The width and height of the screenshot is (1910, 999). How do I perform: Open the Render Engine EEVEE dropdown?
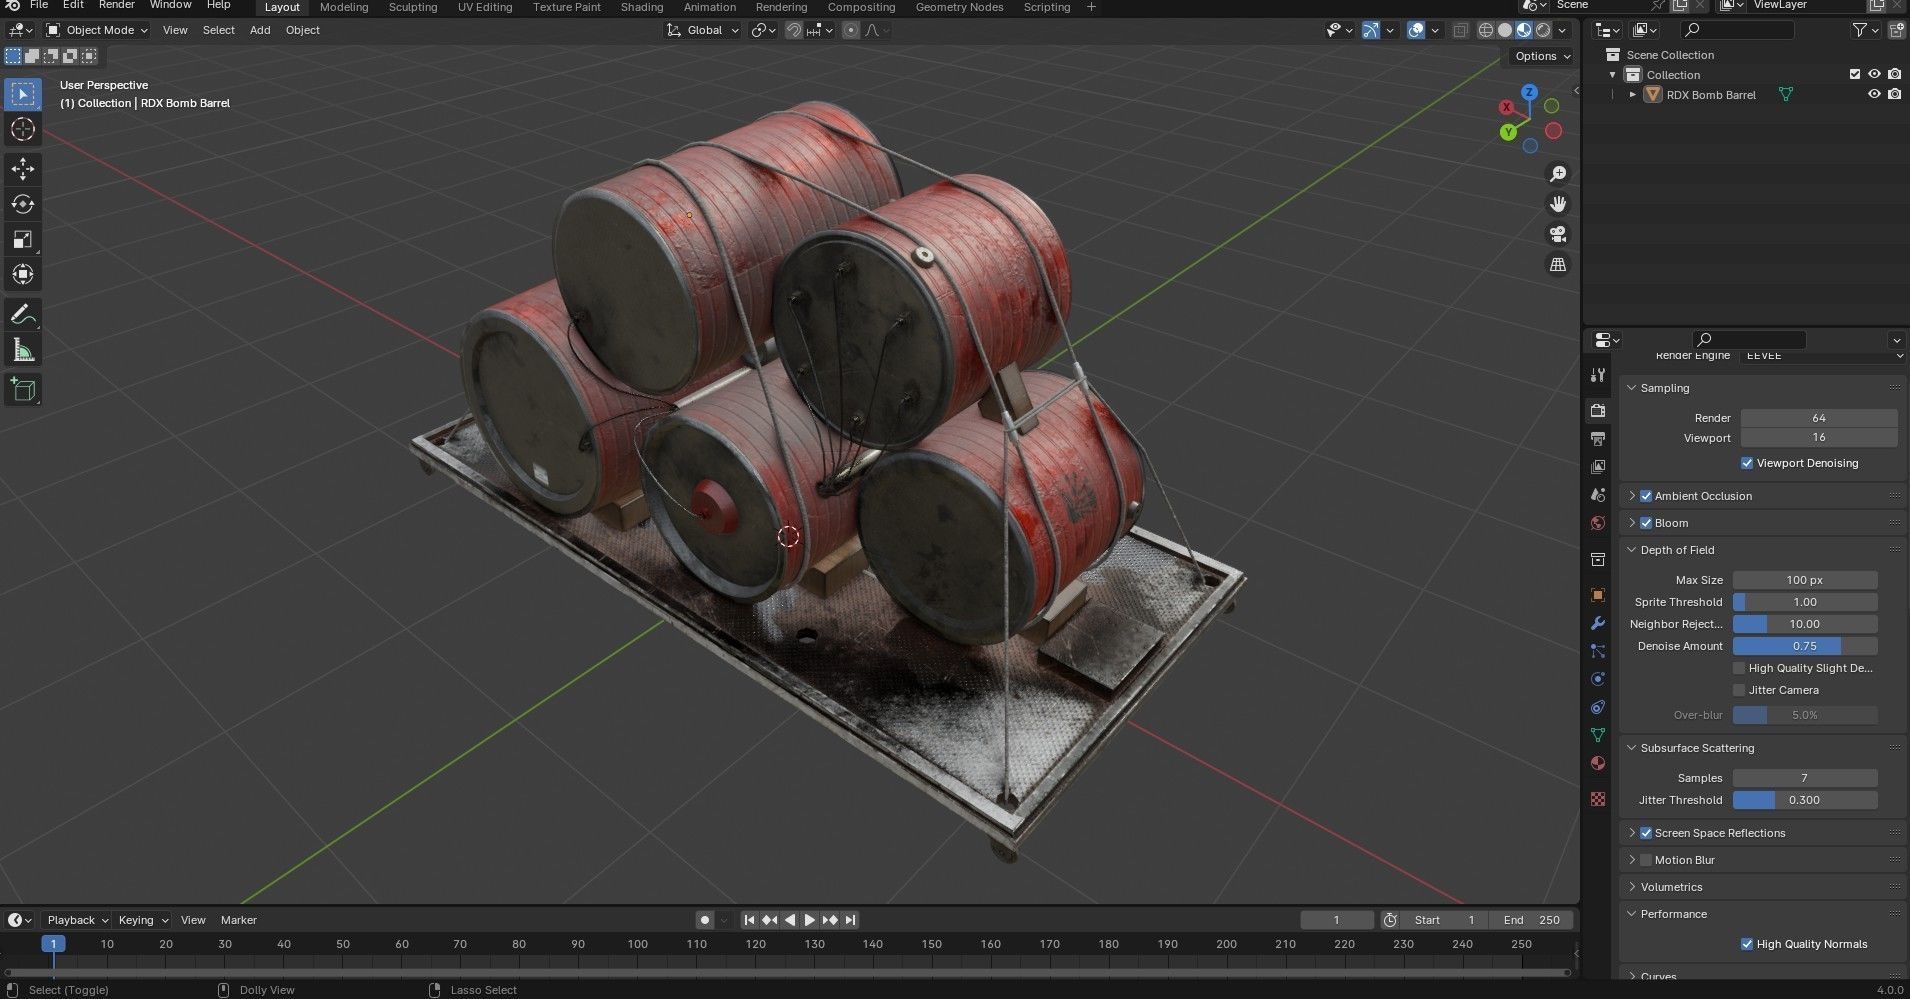pyautogui.click(x=1821, y=355)
